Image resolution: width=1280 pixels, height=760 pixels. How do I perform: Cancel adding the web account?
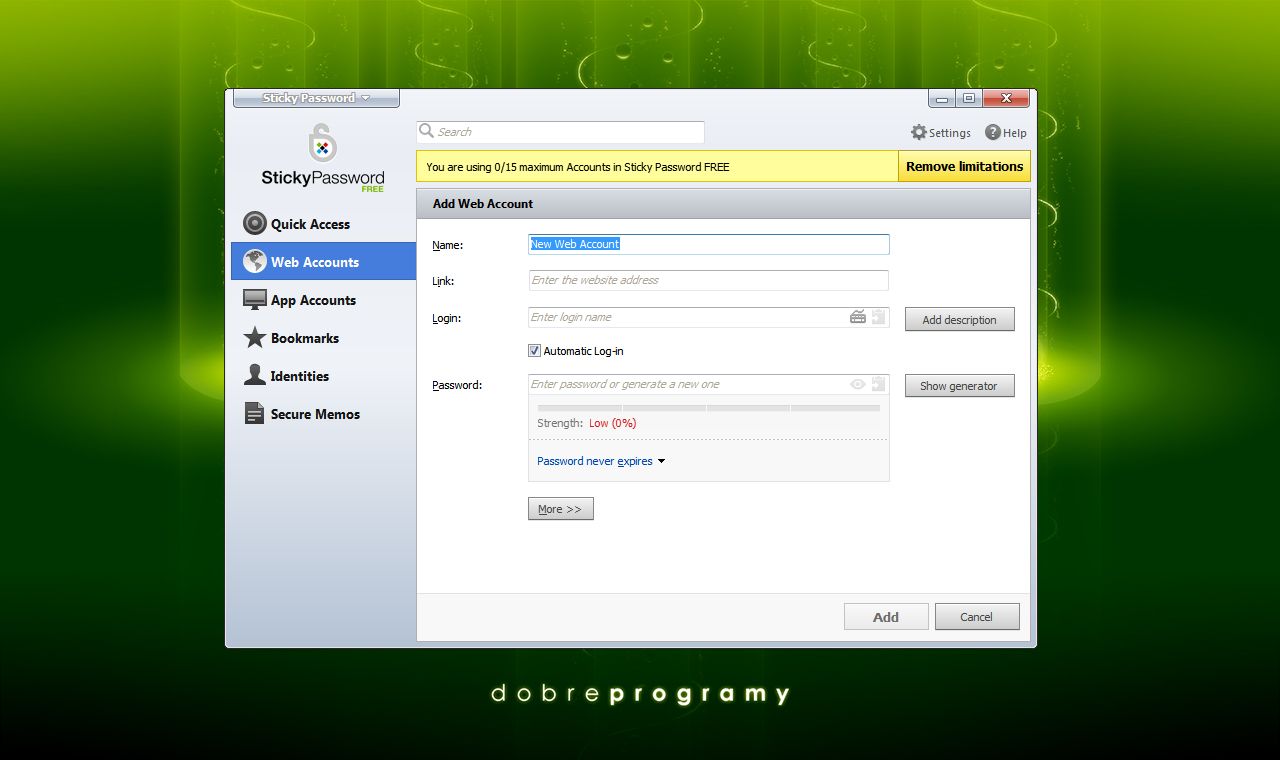pos(977,617)
